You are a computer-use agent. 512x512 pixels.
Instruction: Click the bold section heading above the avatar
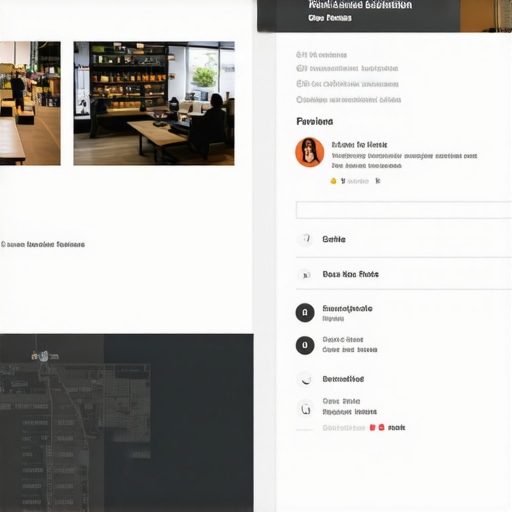(315, 121)
